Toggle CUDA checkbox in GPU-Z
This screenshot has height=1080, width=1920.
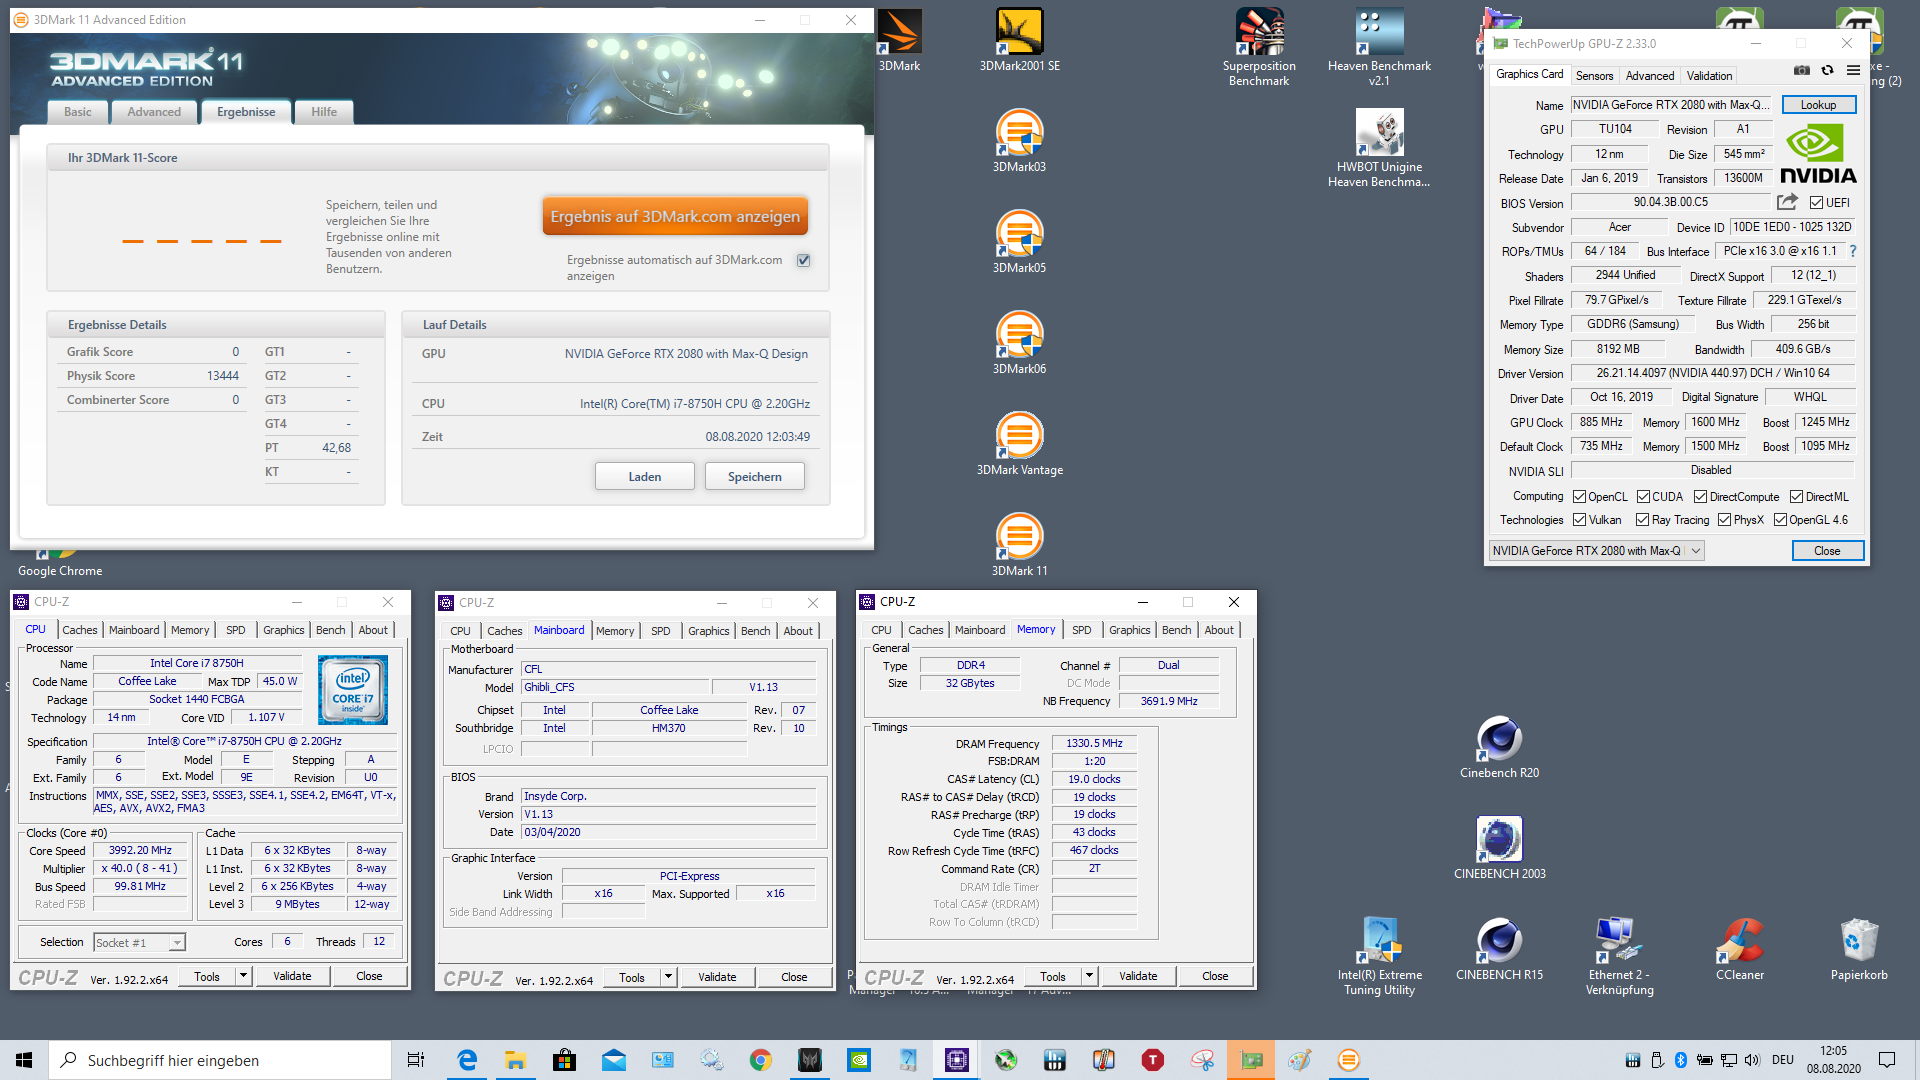[x=1643, y=497]
